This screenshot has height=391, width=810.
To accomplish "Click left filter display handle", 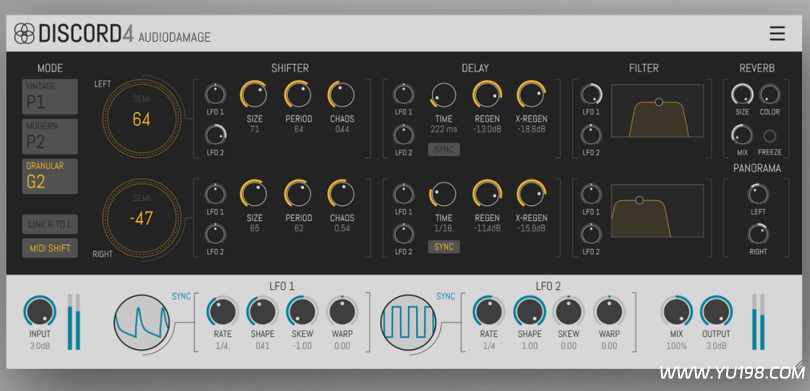I will coord(659,102).
